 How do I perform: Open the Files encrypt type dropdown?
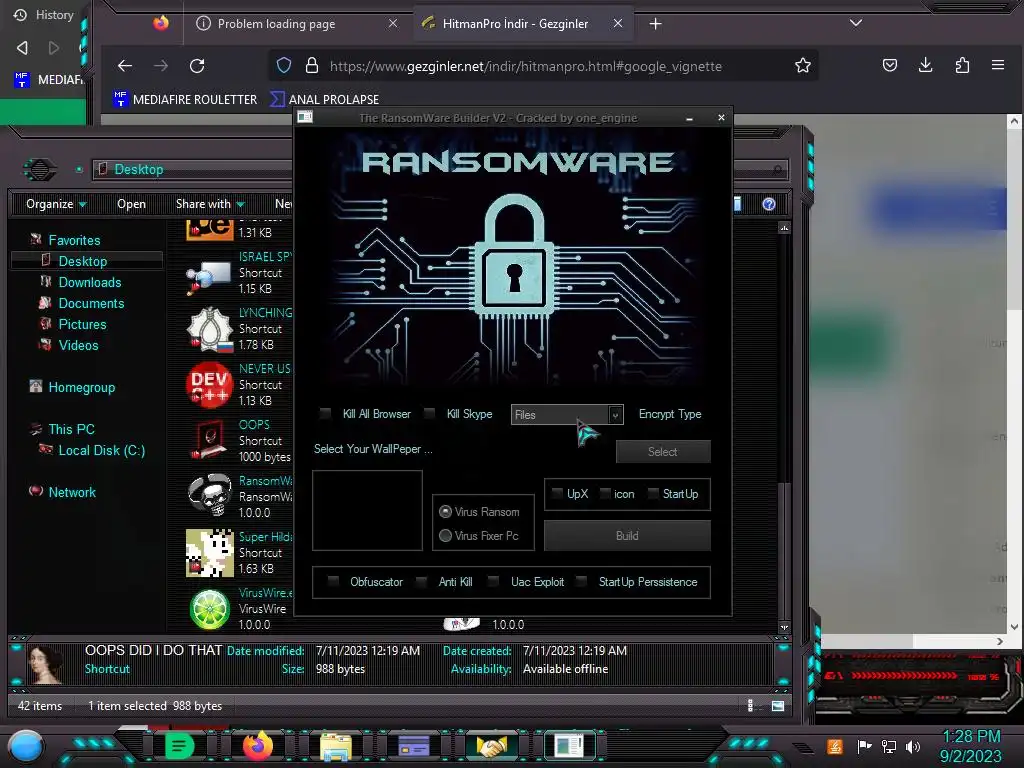point(567,415)
